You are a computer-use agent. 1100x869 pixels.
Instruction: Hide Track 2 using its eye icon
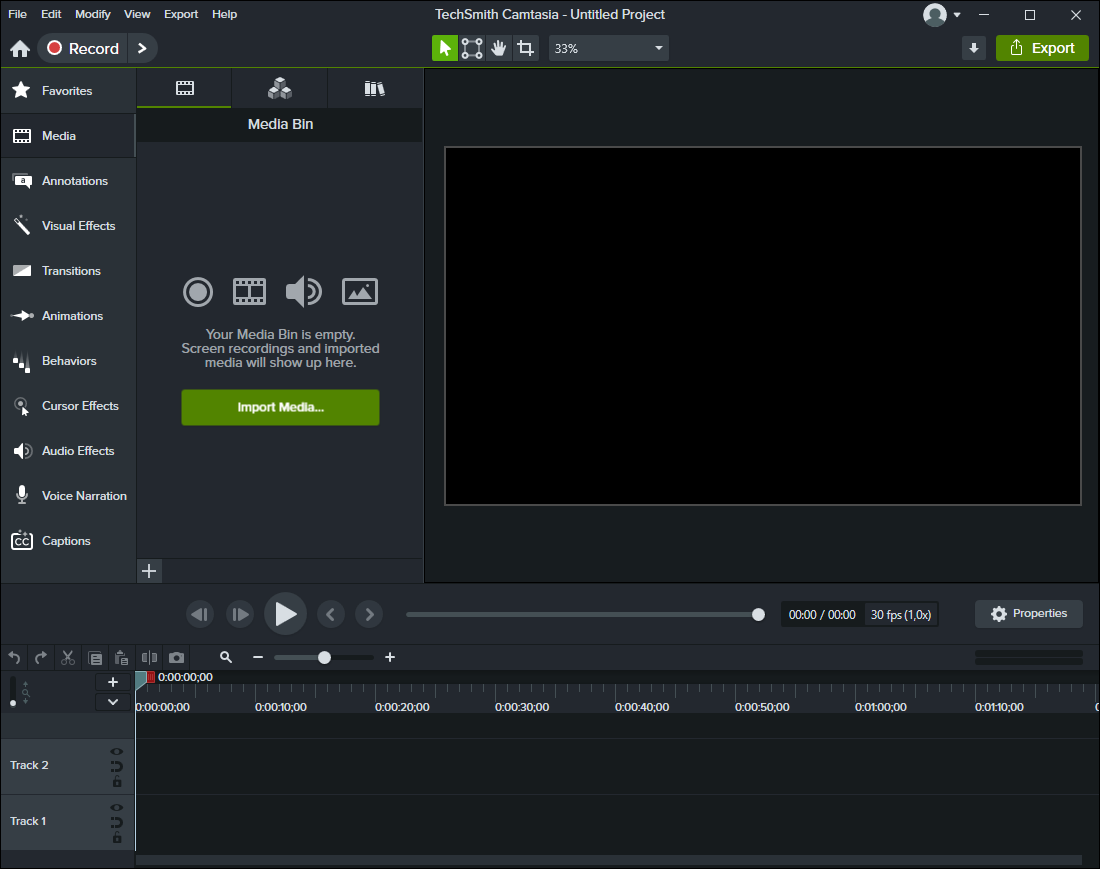pyautogui.click(x=117, y=751)
